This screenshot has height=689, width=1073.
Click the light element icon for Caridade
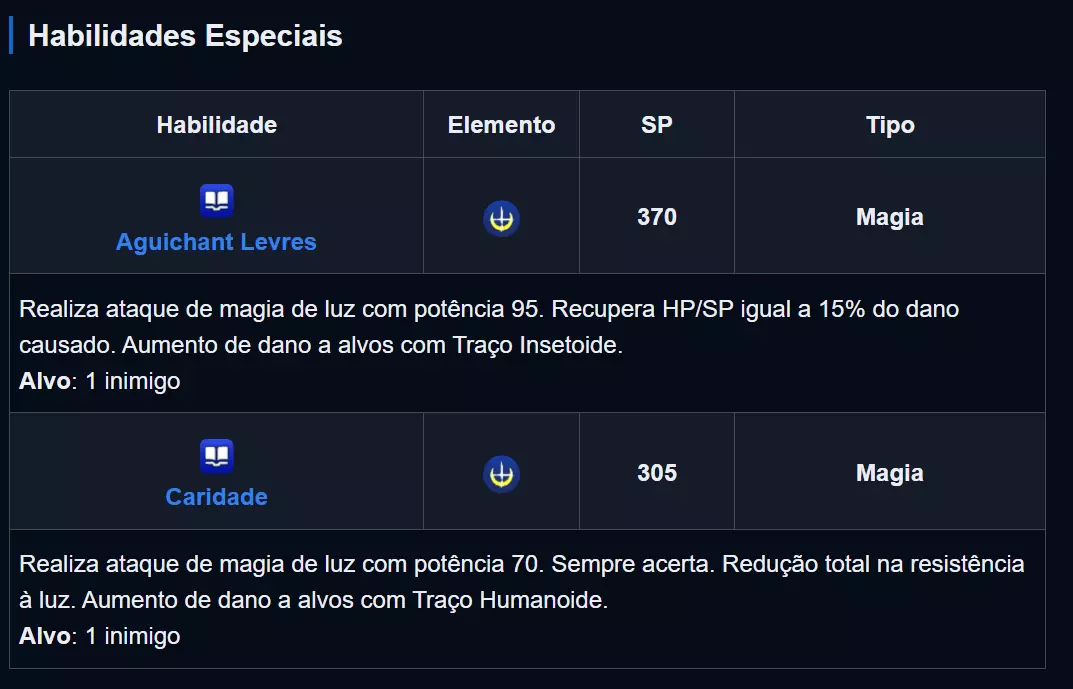click(501, 473)
